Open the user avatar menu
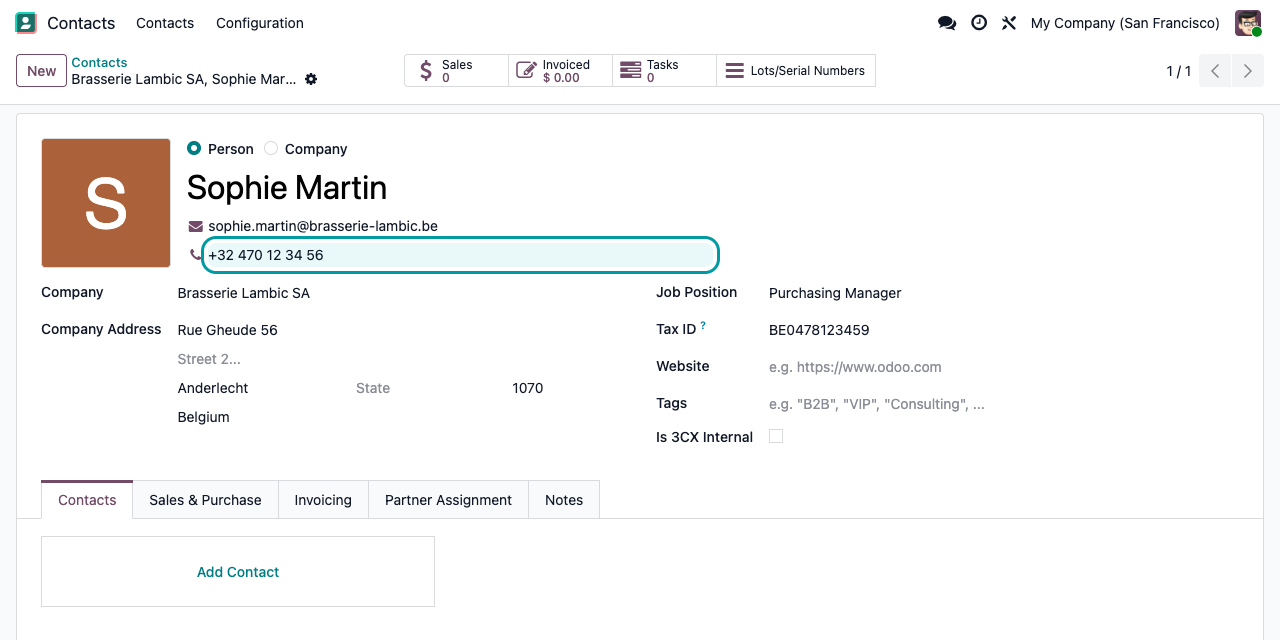Viewport: 1280px width, 640px height. [x=1248, y=23]
